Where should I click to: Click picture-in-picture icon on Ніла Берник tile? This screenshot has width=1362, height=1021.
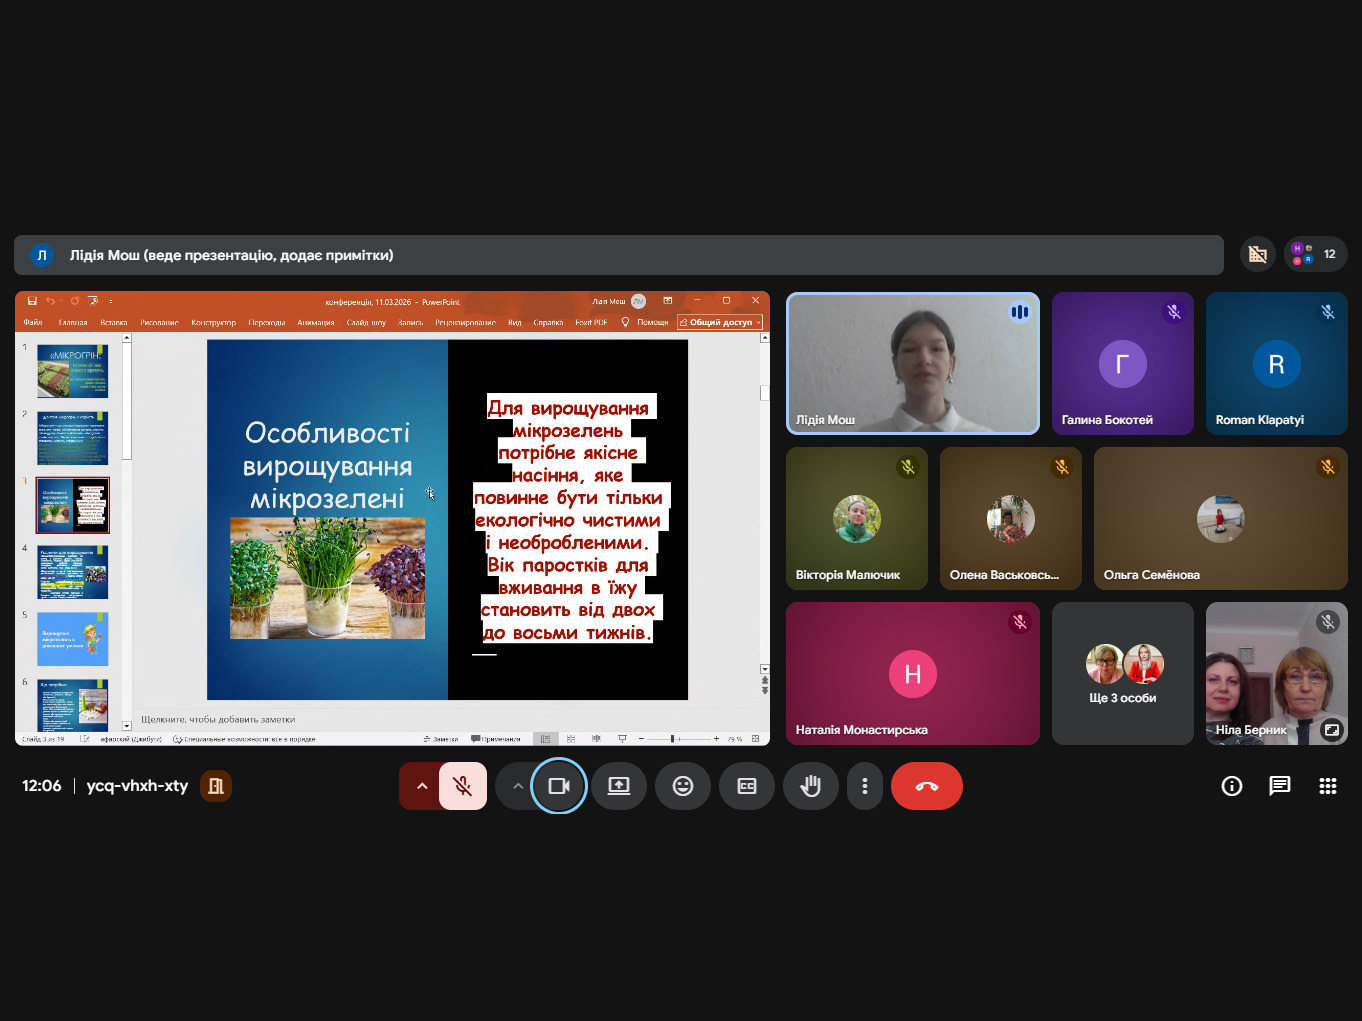tap(1331, 730)
